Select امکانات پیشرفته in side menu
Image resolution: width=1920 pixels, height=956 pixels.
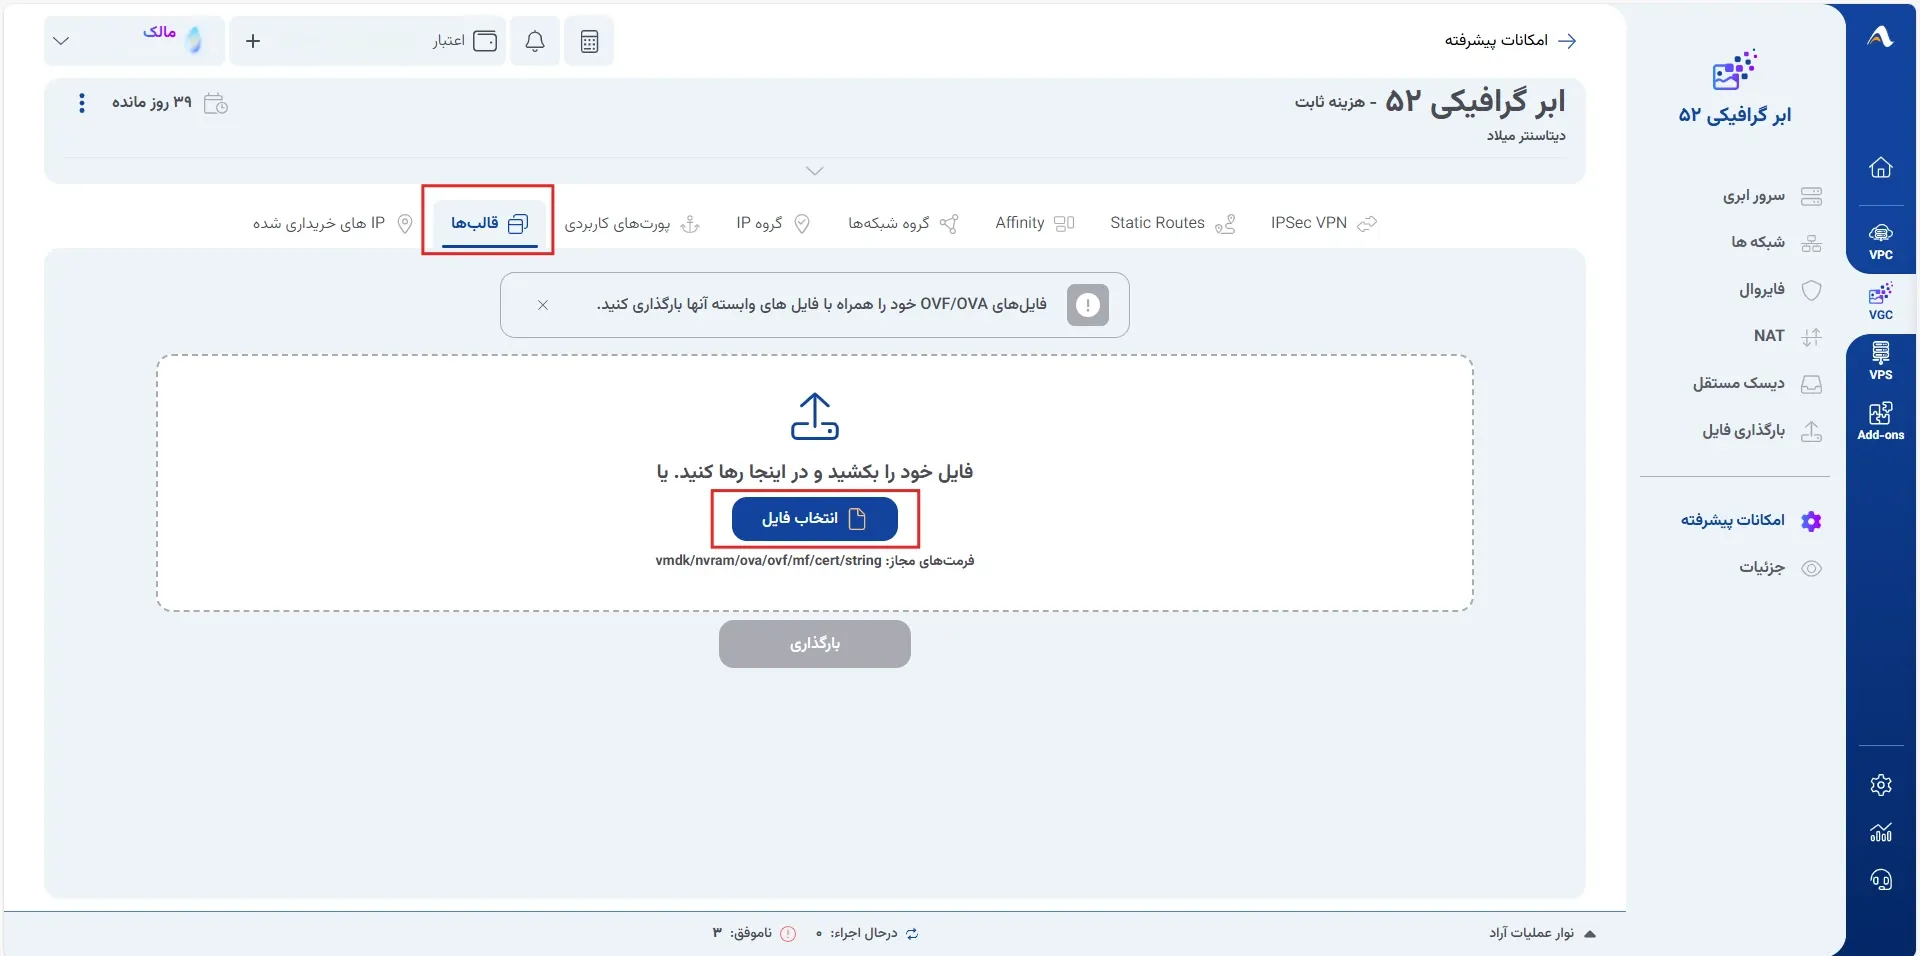tap(1751, 520)
